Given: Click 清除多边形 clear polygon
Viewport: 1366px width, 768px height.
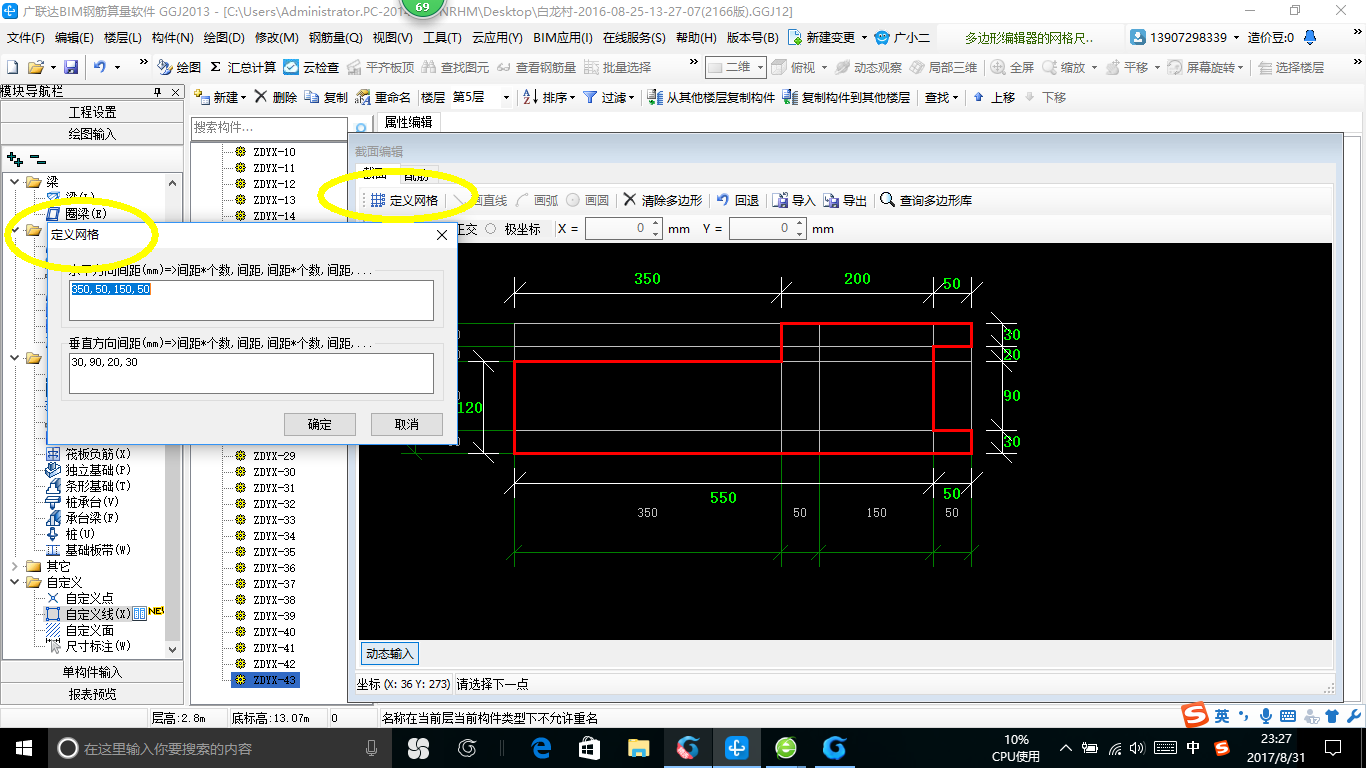Looking at the screenshot, I should tap(663, 200).
